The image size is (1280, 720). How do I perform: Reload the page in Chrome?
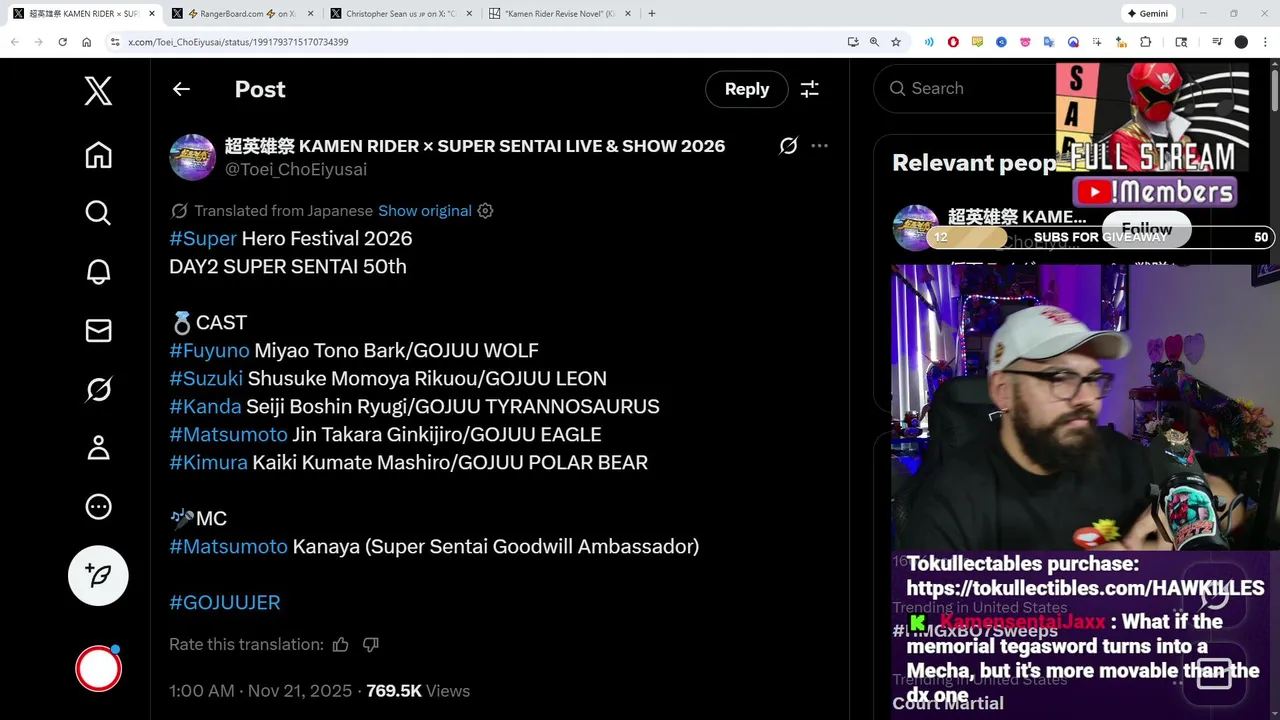pos(62,42)
